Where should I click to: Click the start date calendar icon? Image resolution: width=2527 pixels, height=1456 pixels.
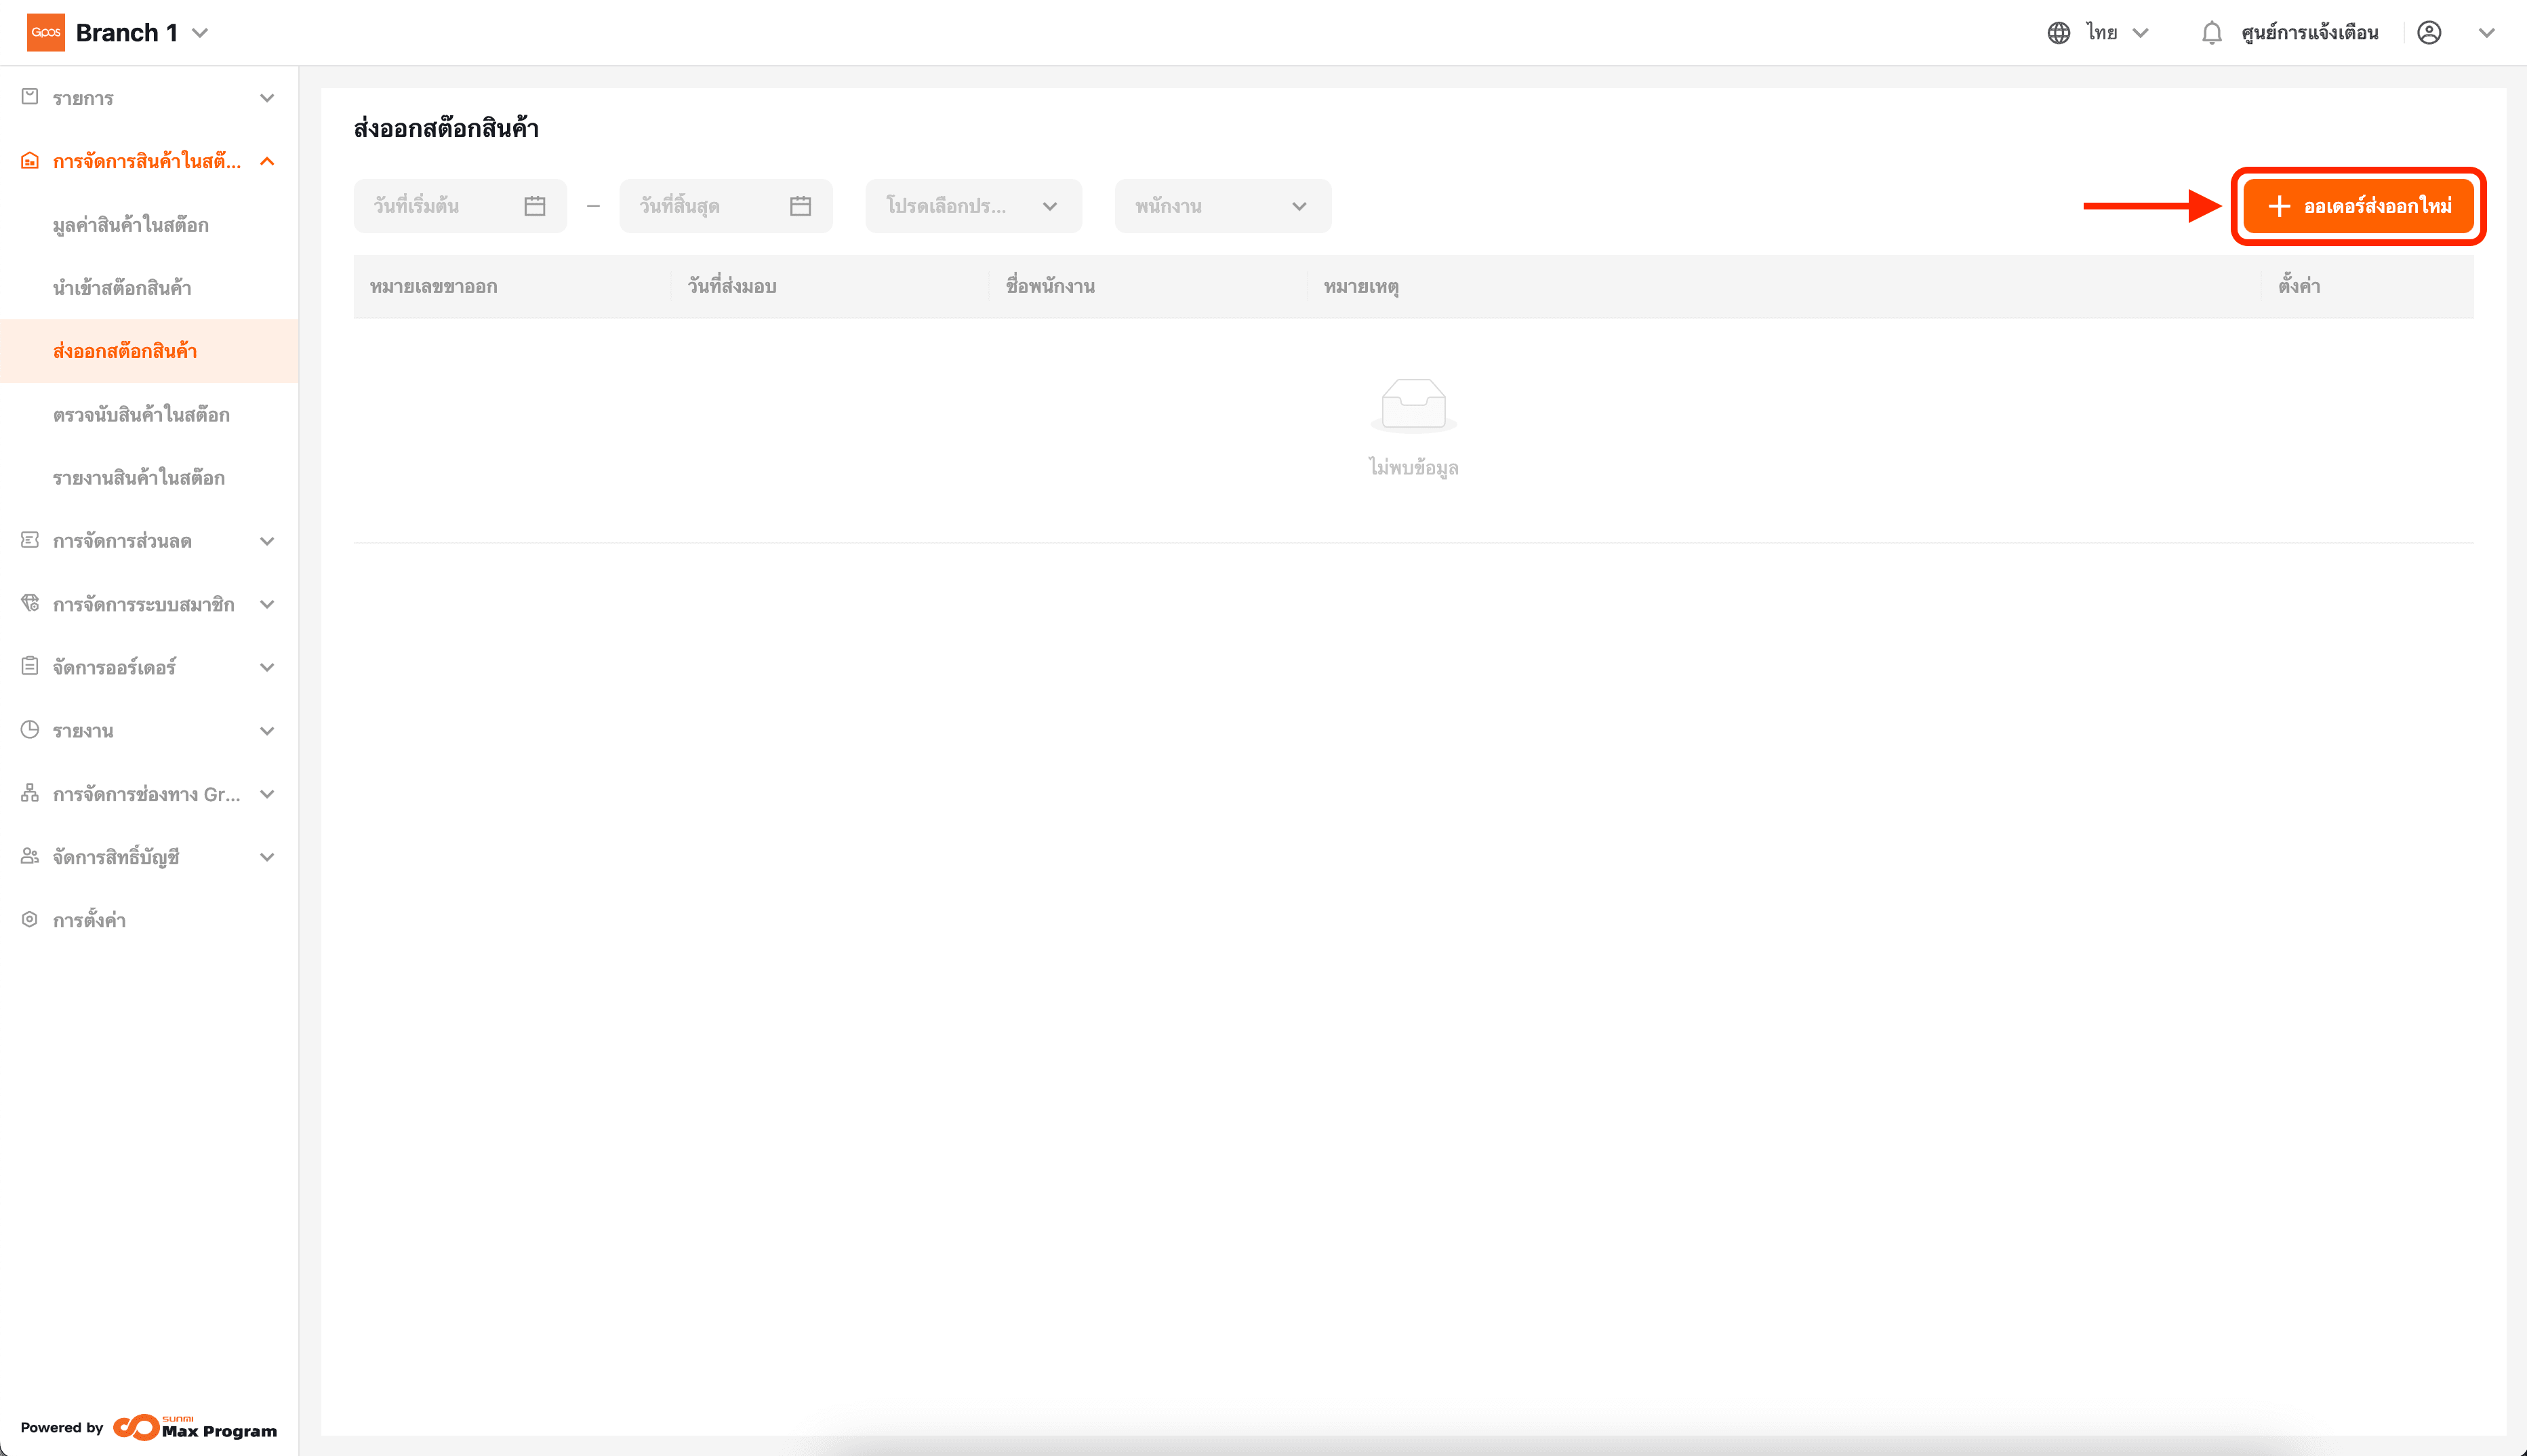(x=535, y=206)
